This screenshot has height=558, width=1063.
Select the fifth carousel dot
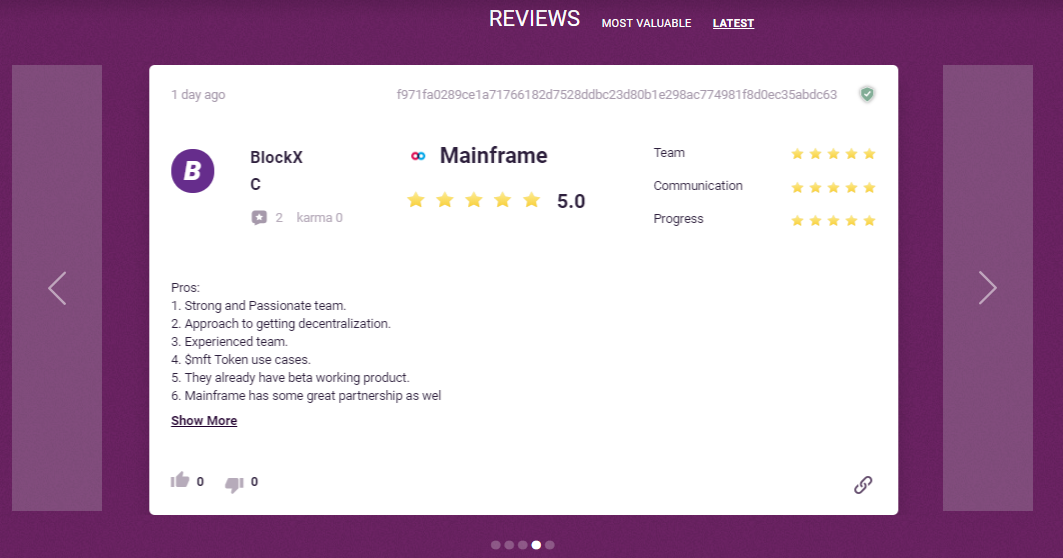[550, 545]
